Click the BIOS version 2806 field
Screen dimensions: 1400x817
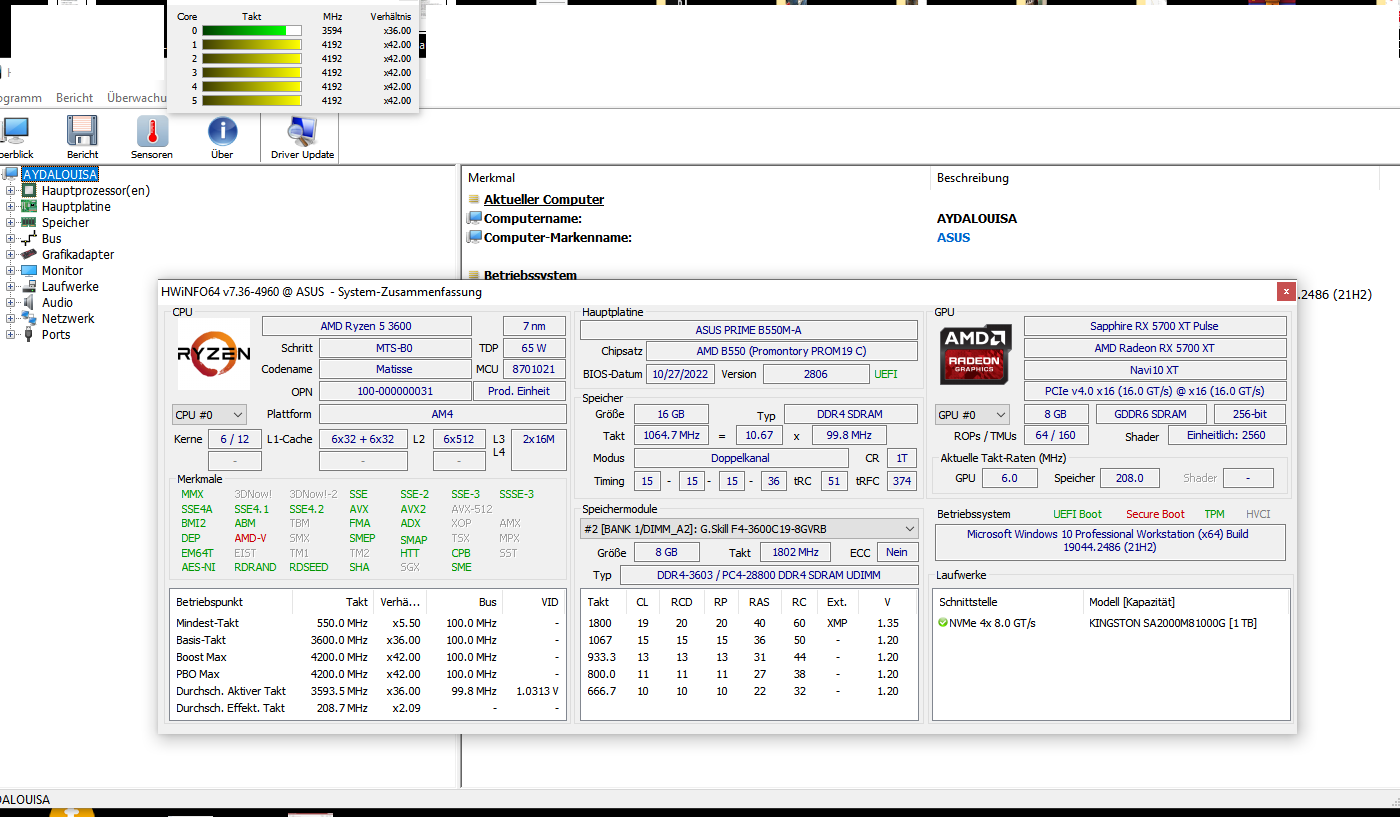pyautogui.click(x=816, y=374)
